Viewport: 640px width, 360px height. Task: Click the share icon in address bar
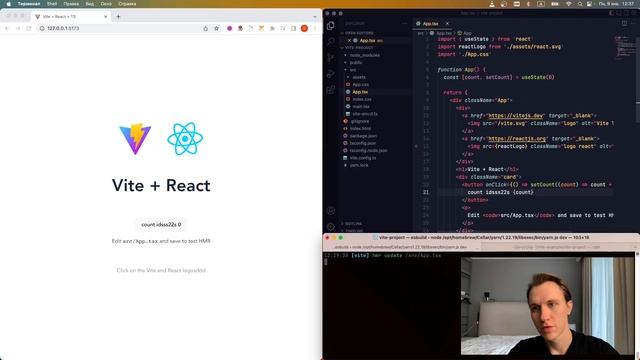click(x=205, y=28)
